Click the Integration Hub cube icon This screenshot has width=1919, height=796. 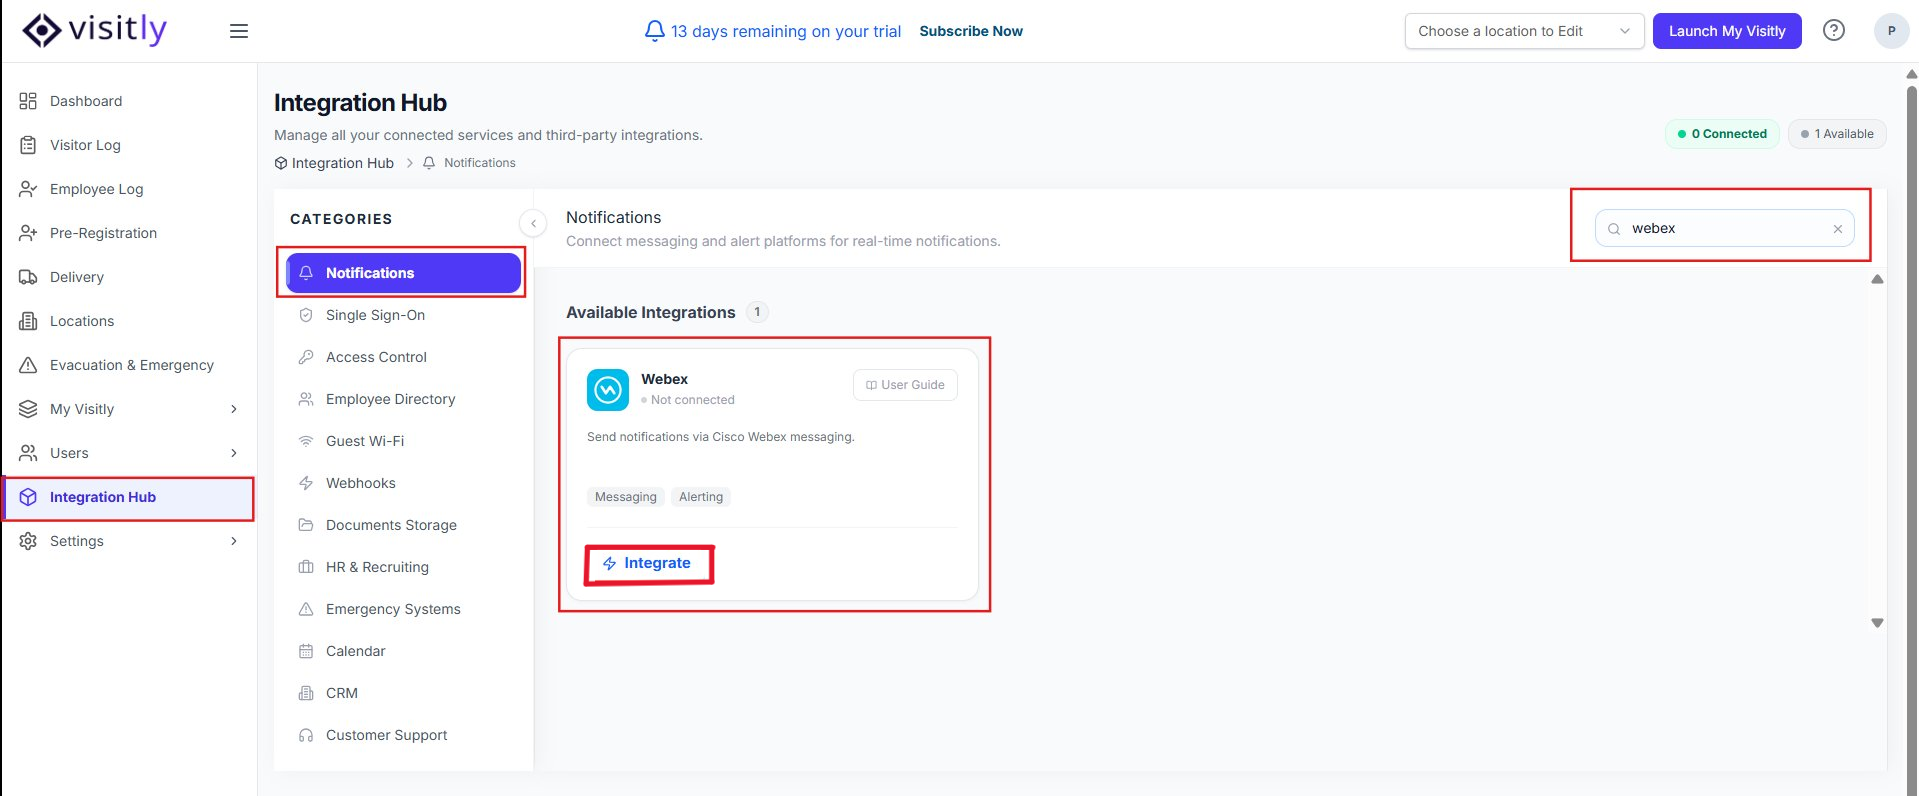pos(28,497)
